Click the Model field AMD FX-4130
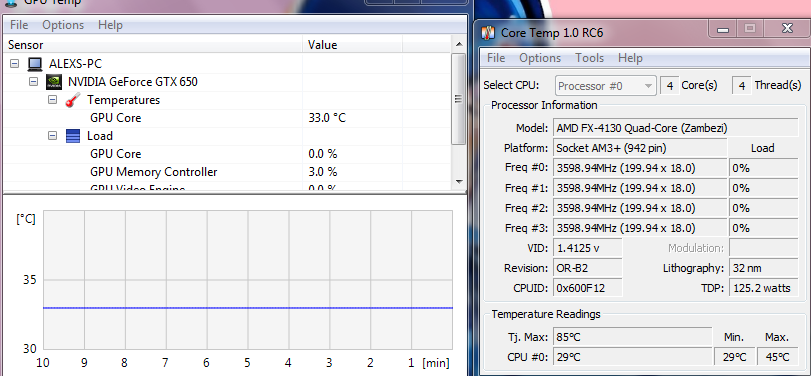 [x=675, y=128]
